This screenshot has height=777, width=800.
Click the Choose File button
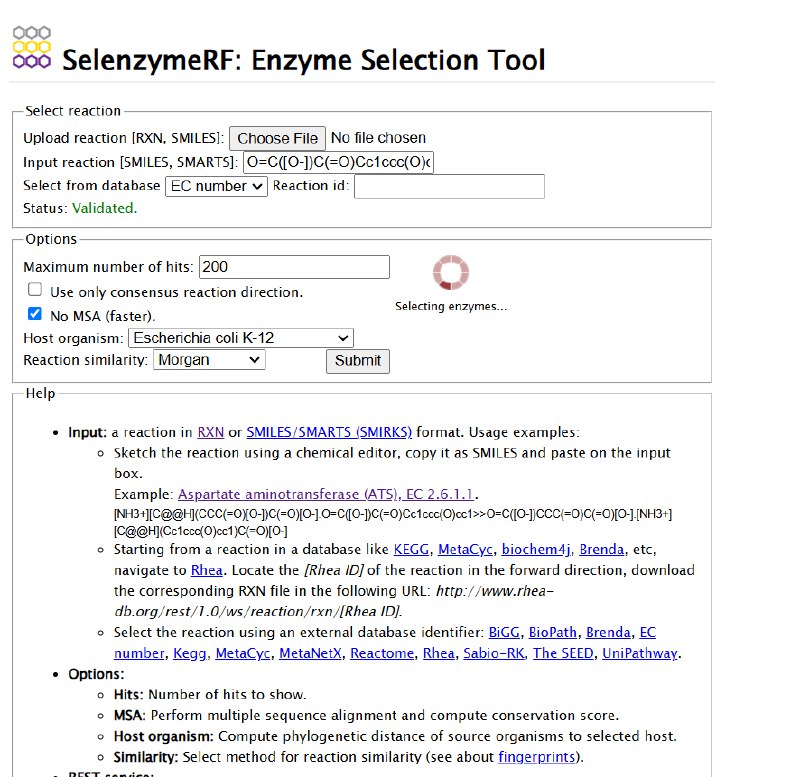pos(277,138)
